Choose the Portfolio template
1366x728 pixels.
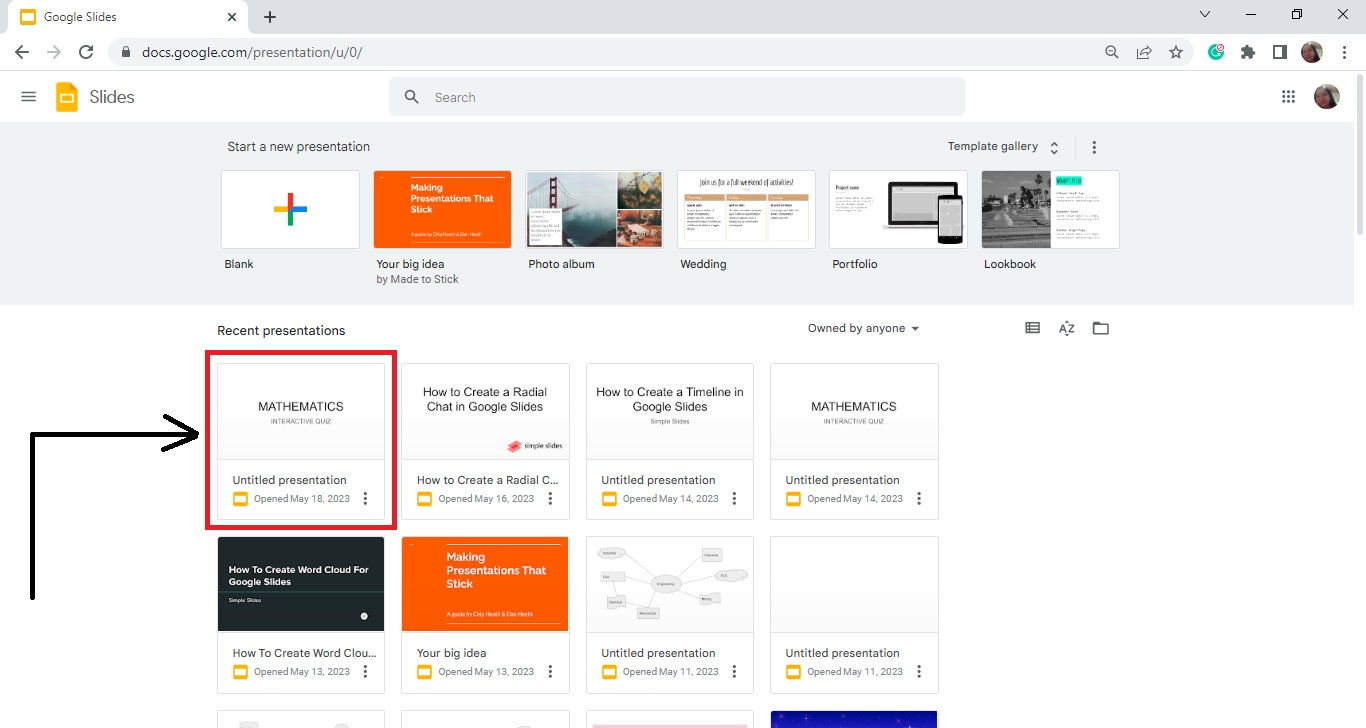pos(898,209)
